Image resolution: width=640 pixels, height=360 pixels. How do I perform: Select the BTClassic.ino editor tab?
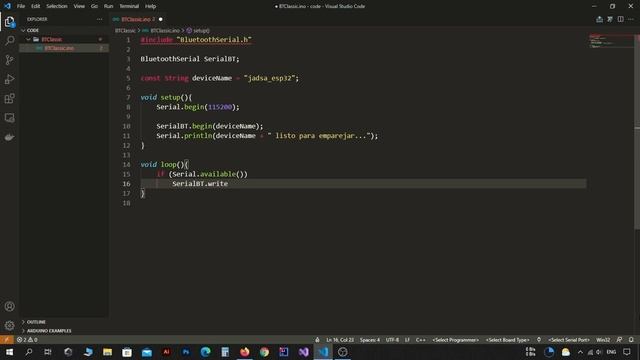137,19
